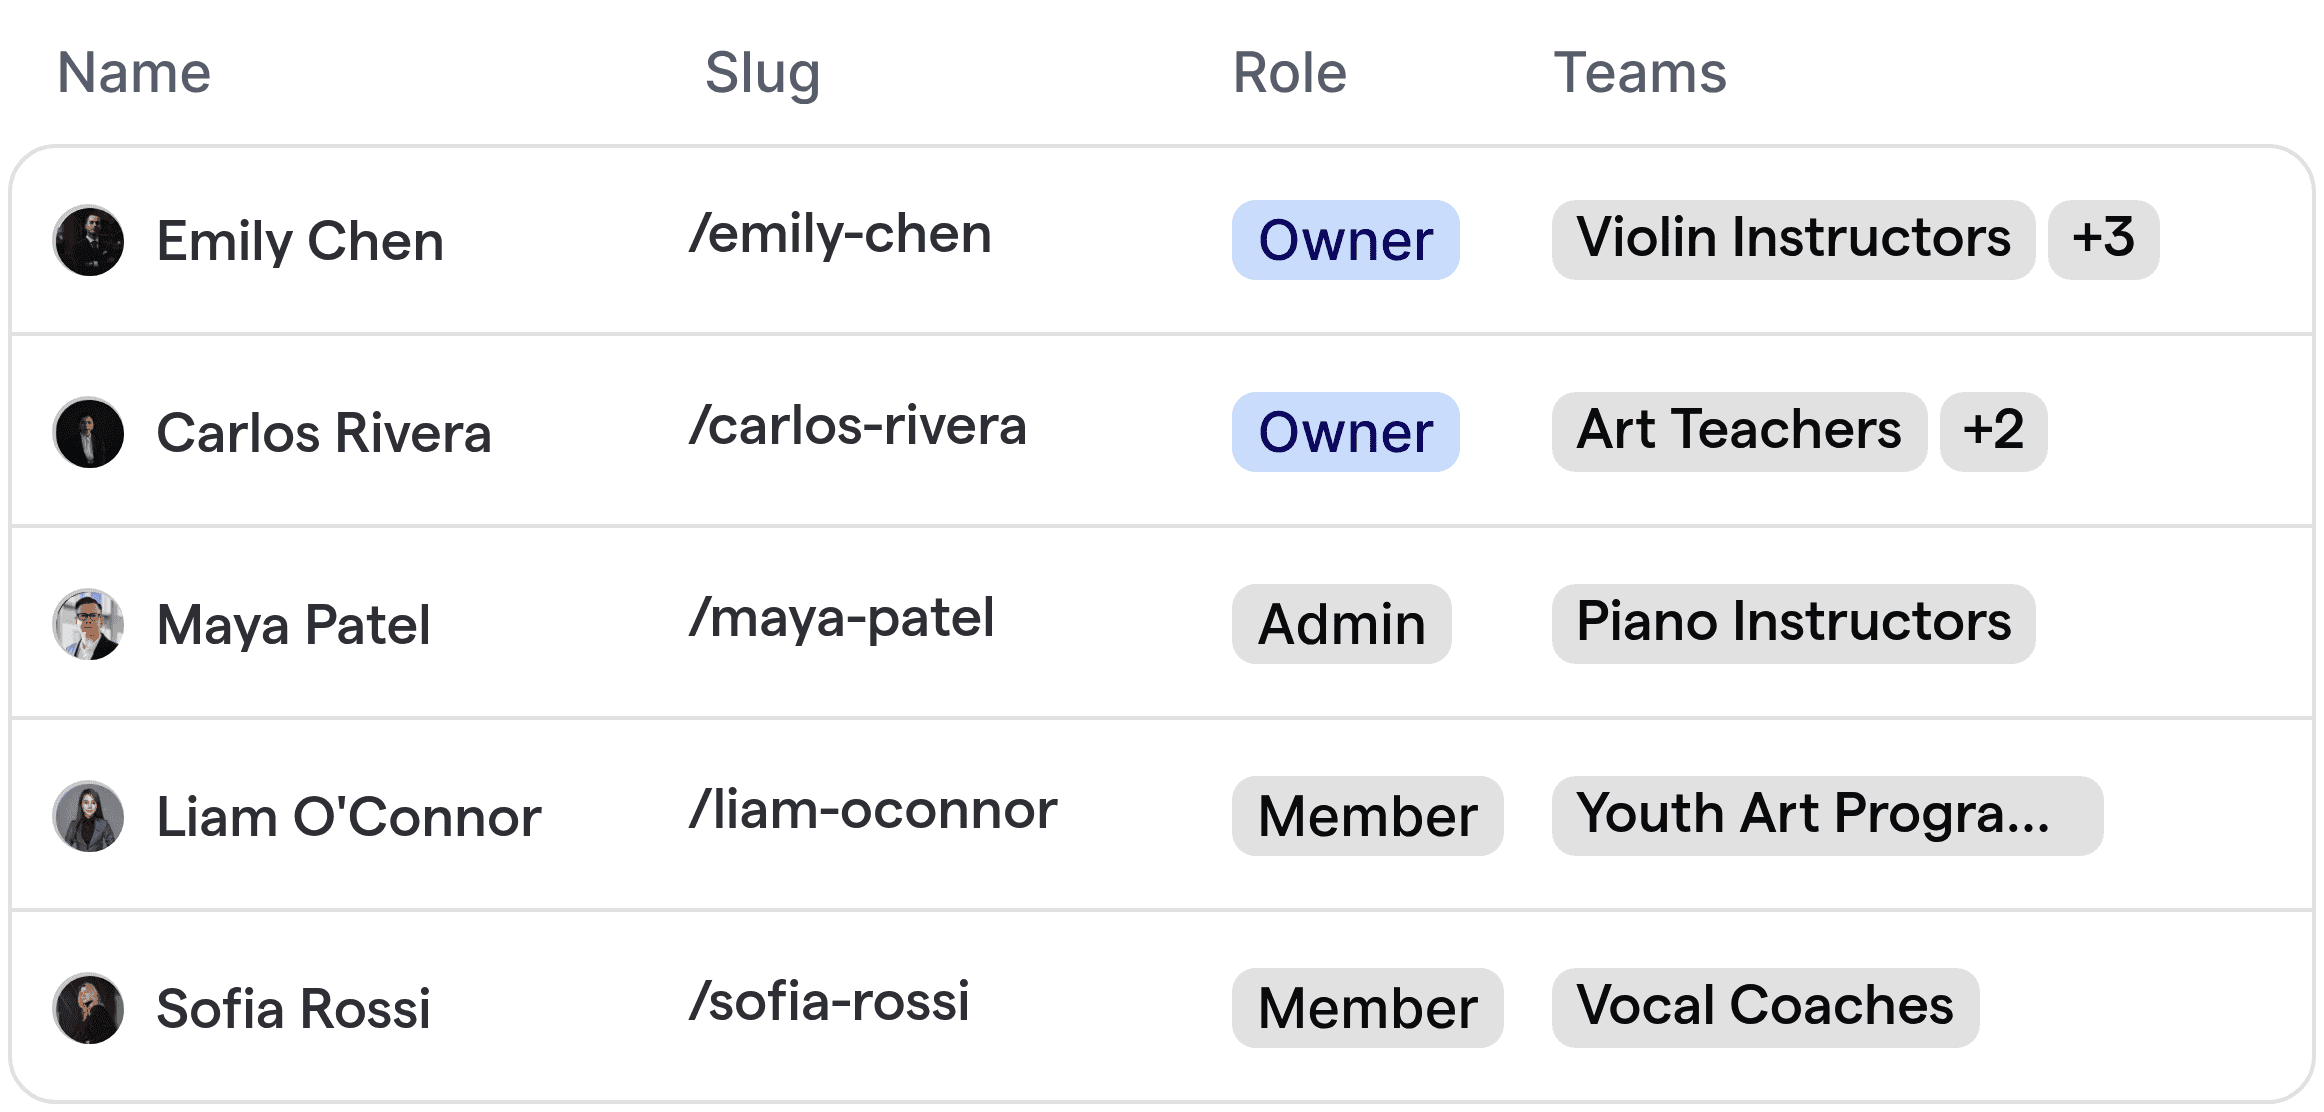Click Maya Patel's avatar picture

click(89, 625)
